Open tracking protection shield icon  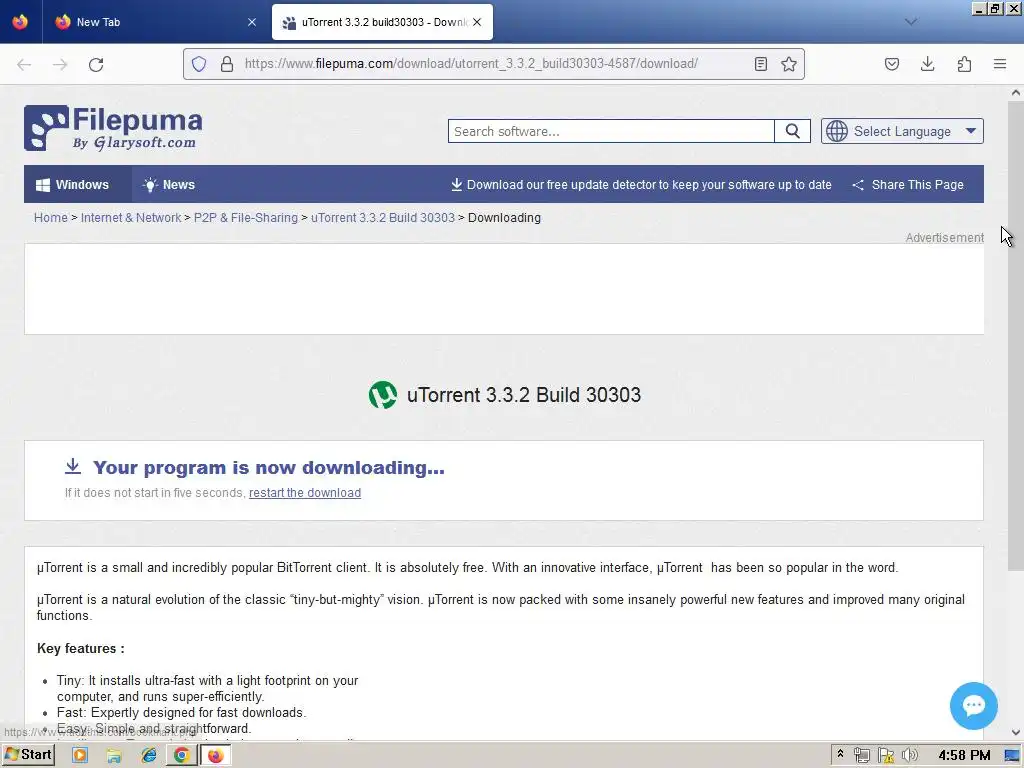(199, 64)
